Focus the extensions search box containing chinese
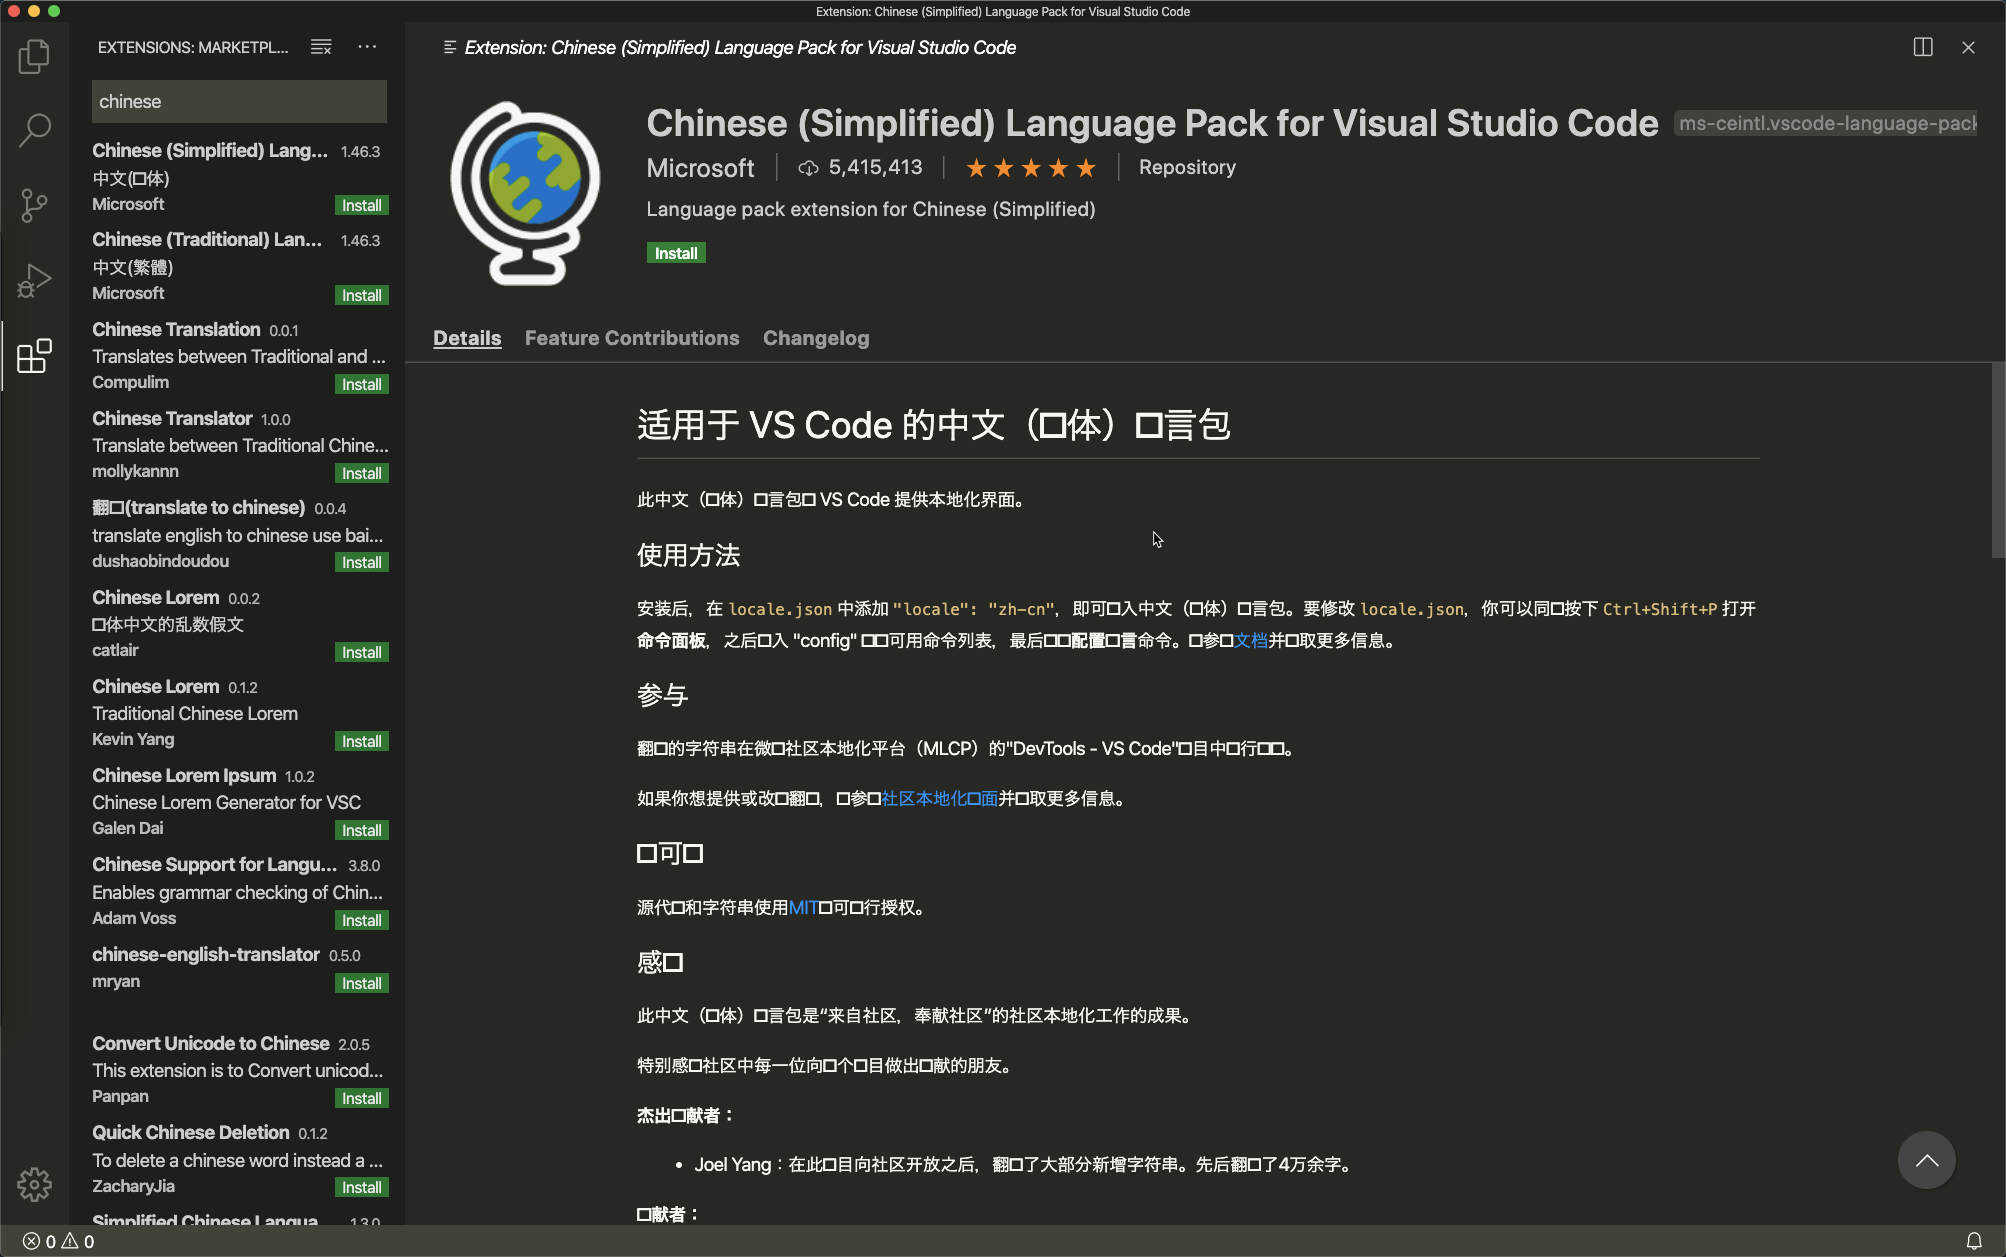 pyautogui.click(x=239, y=101)
